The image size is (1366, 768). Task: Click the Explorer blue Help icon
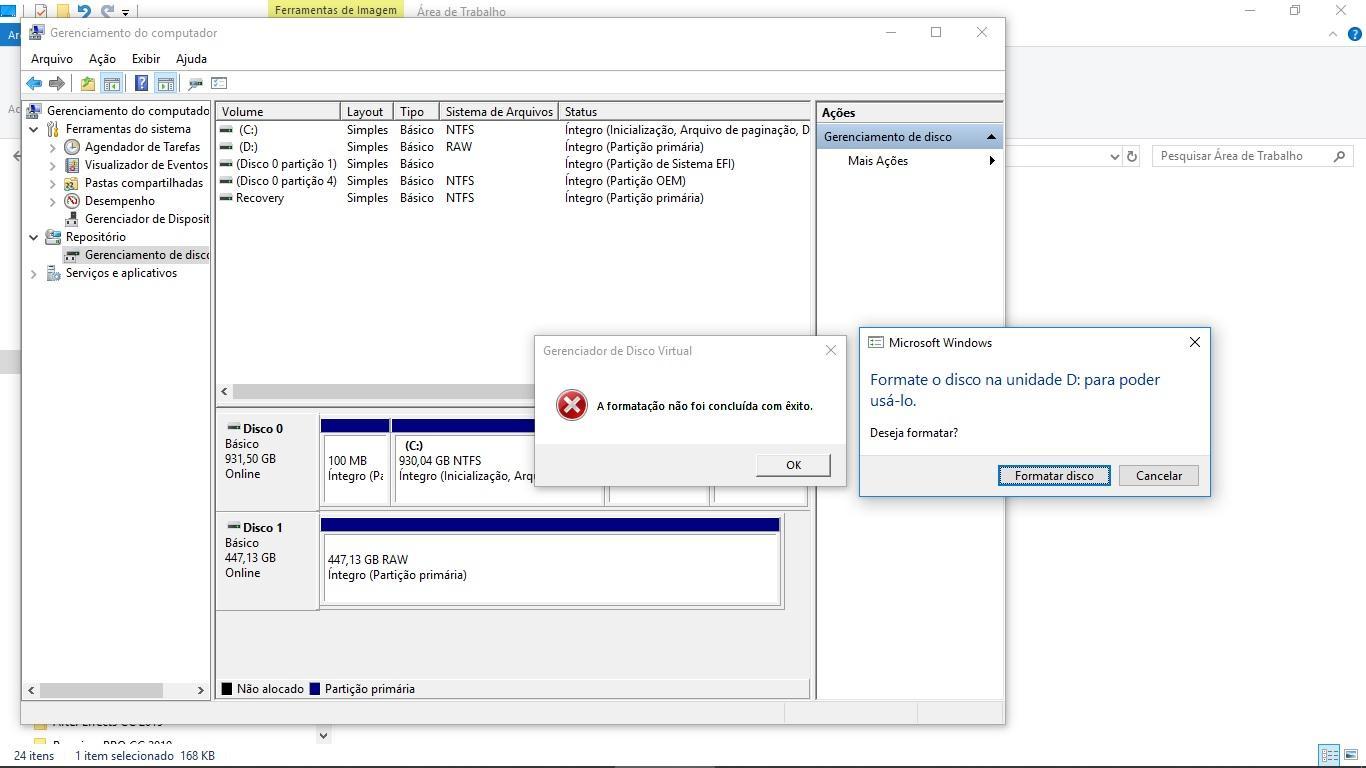tap(1355, 34)
